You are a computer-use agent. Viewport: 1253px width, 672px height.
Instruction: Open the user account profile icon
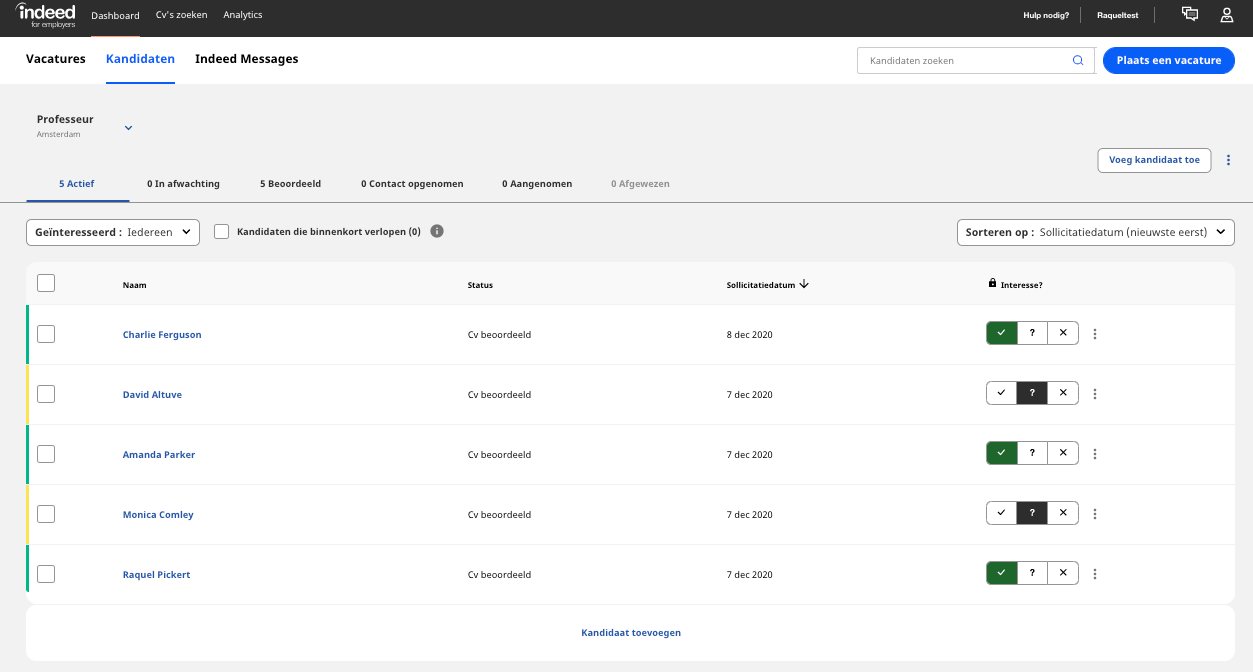coord(1227,15)
